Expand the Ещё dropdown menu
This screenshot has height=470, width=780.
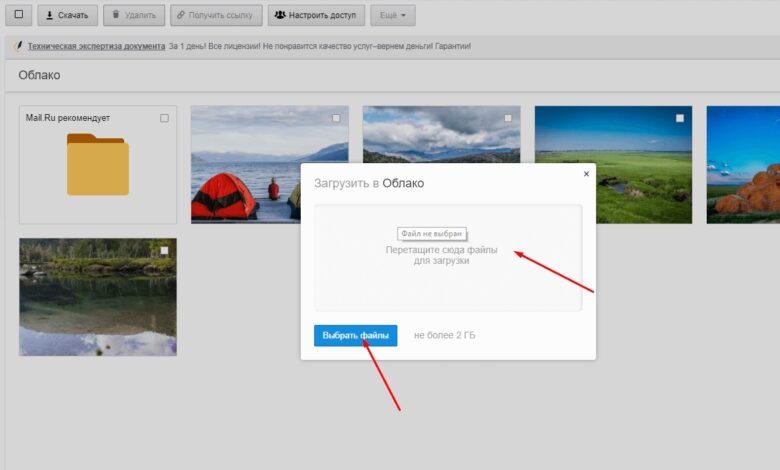tap(391, 15)
